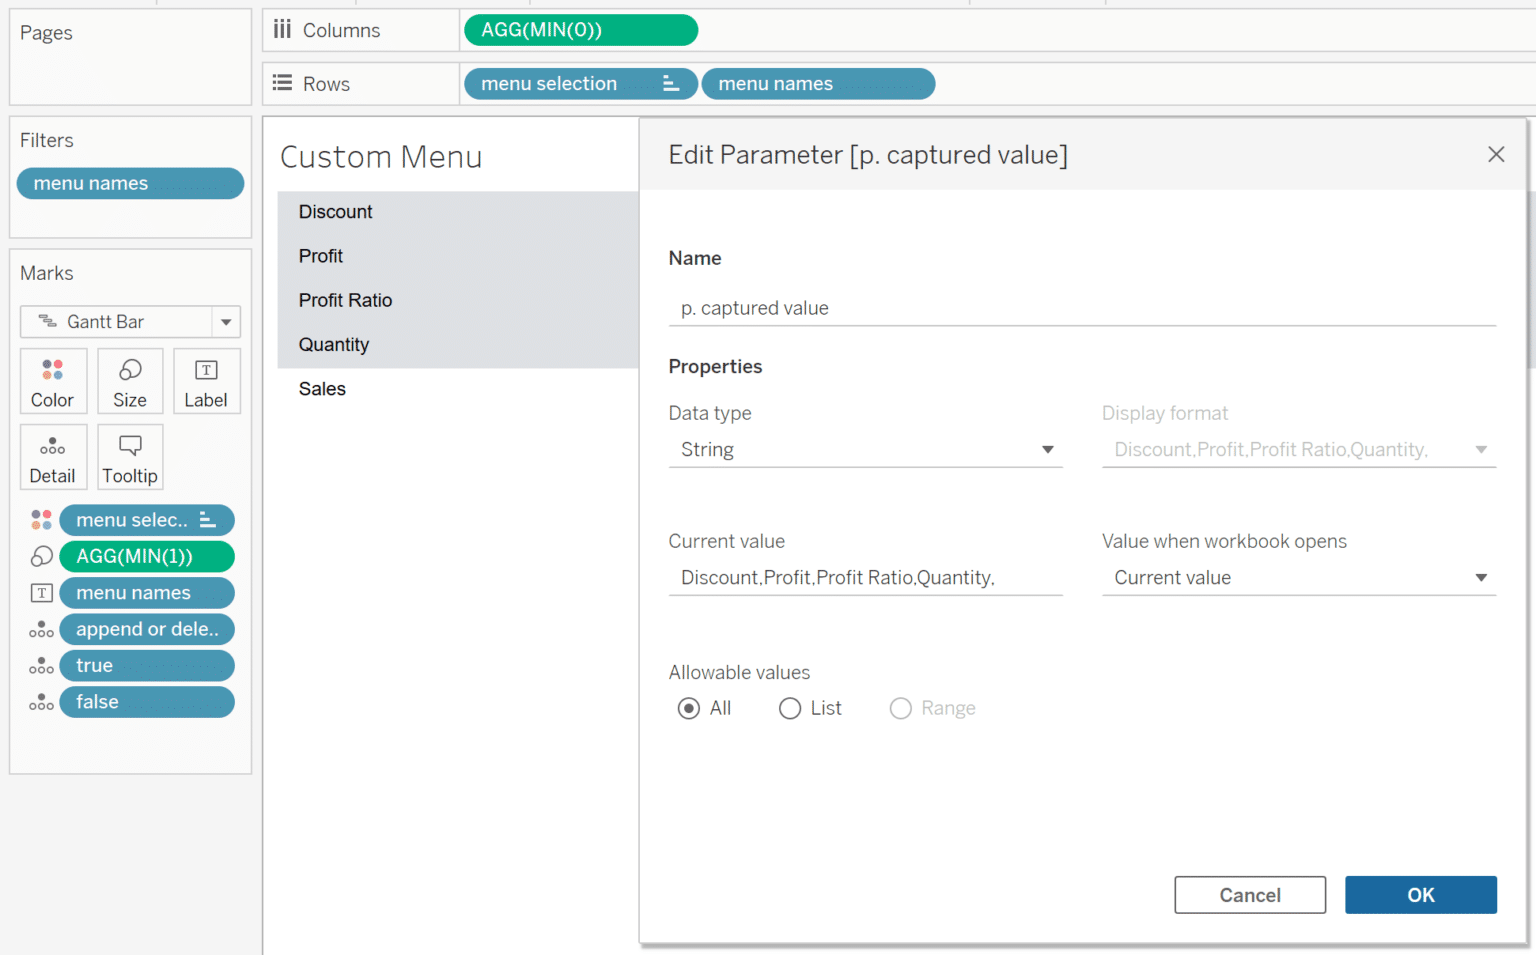Viewport: 1536px width, 955px height.
Task: Open Label property on the Marks card
Action: click(x=206, y=381)
